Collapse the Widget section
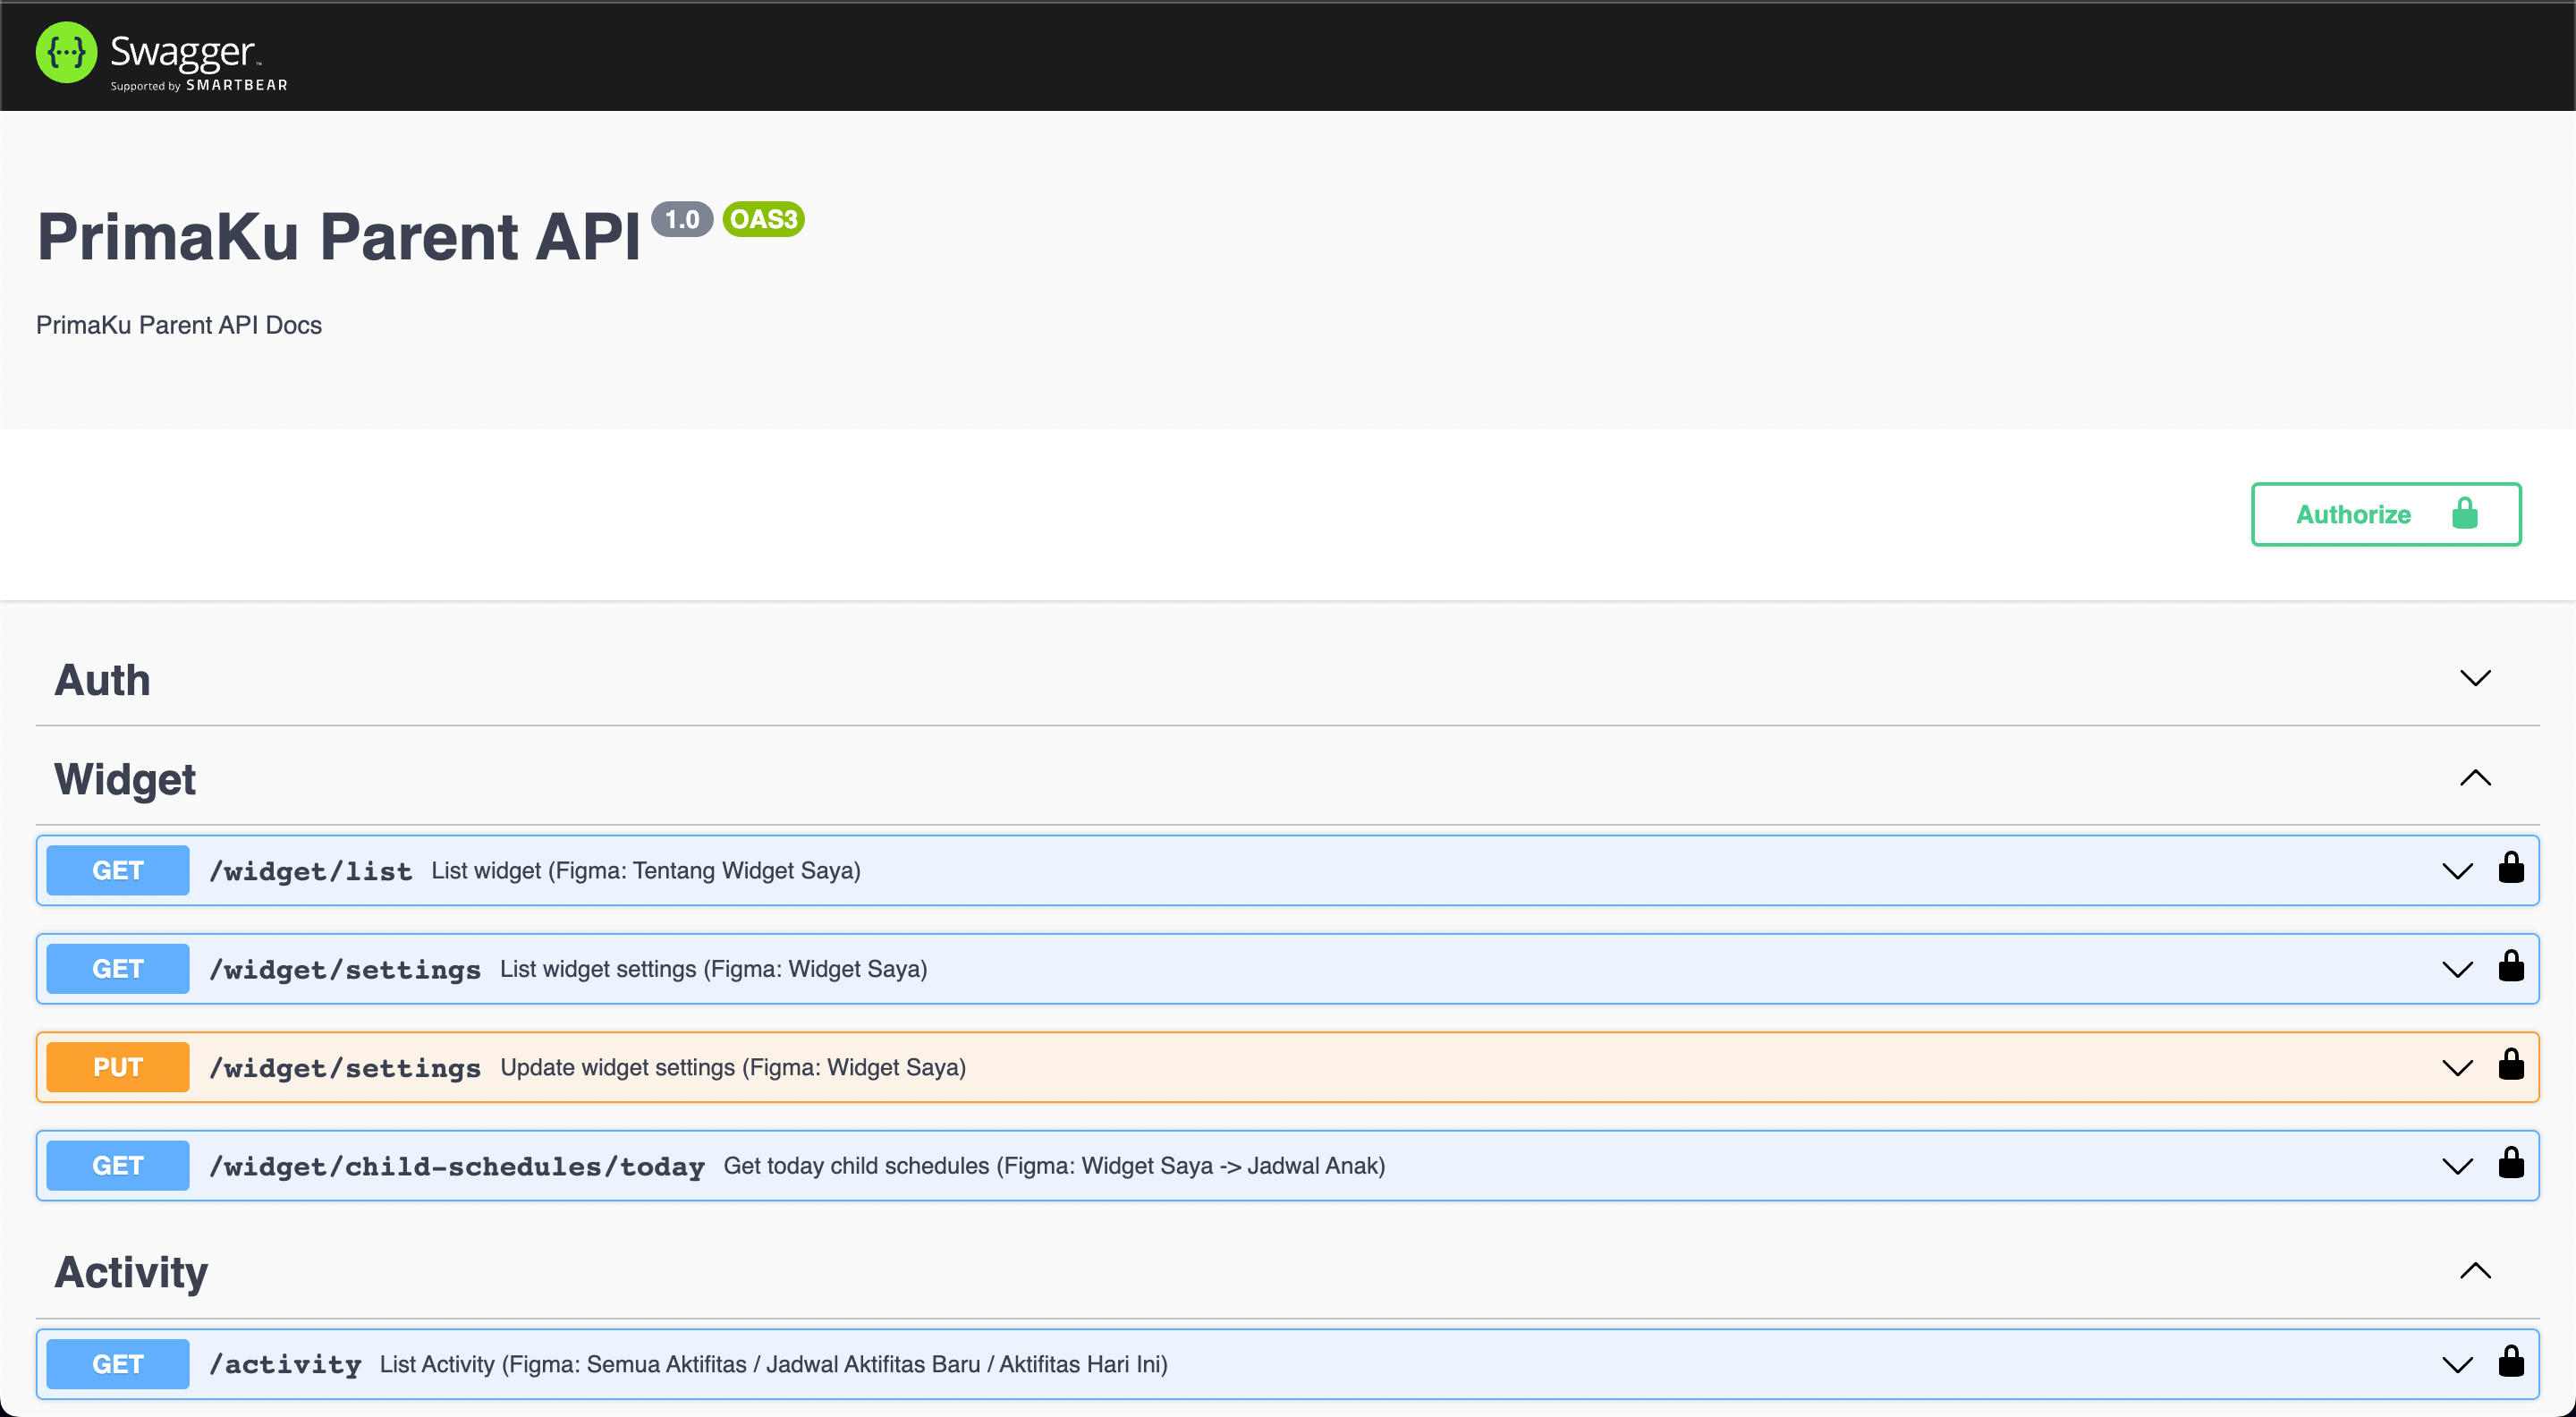The image size is (2576, 1417). coord(2474,778)
